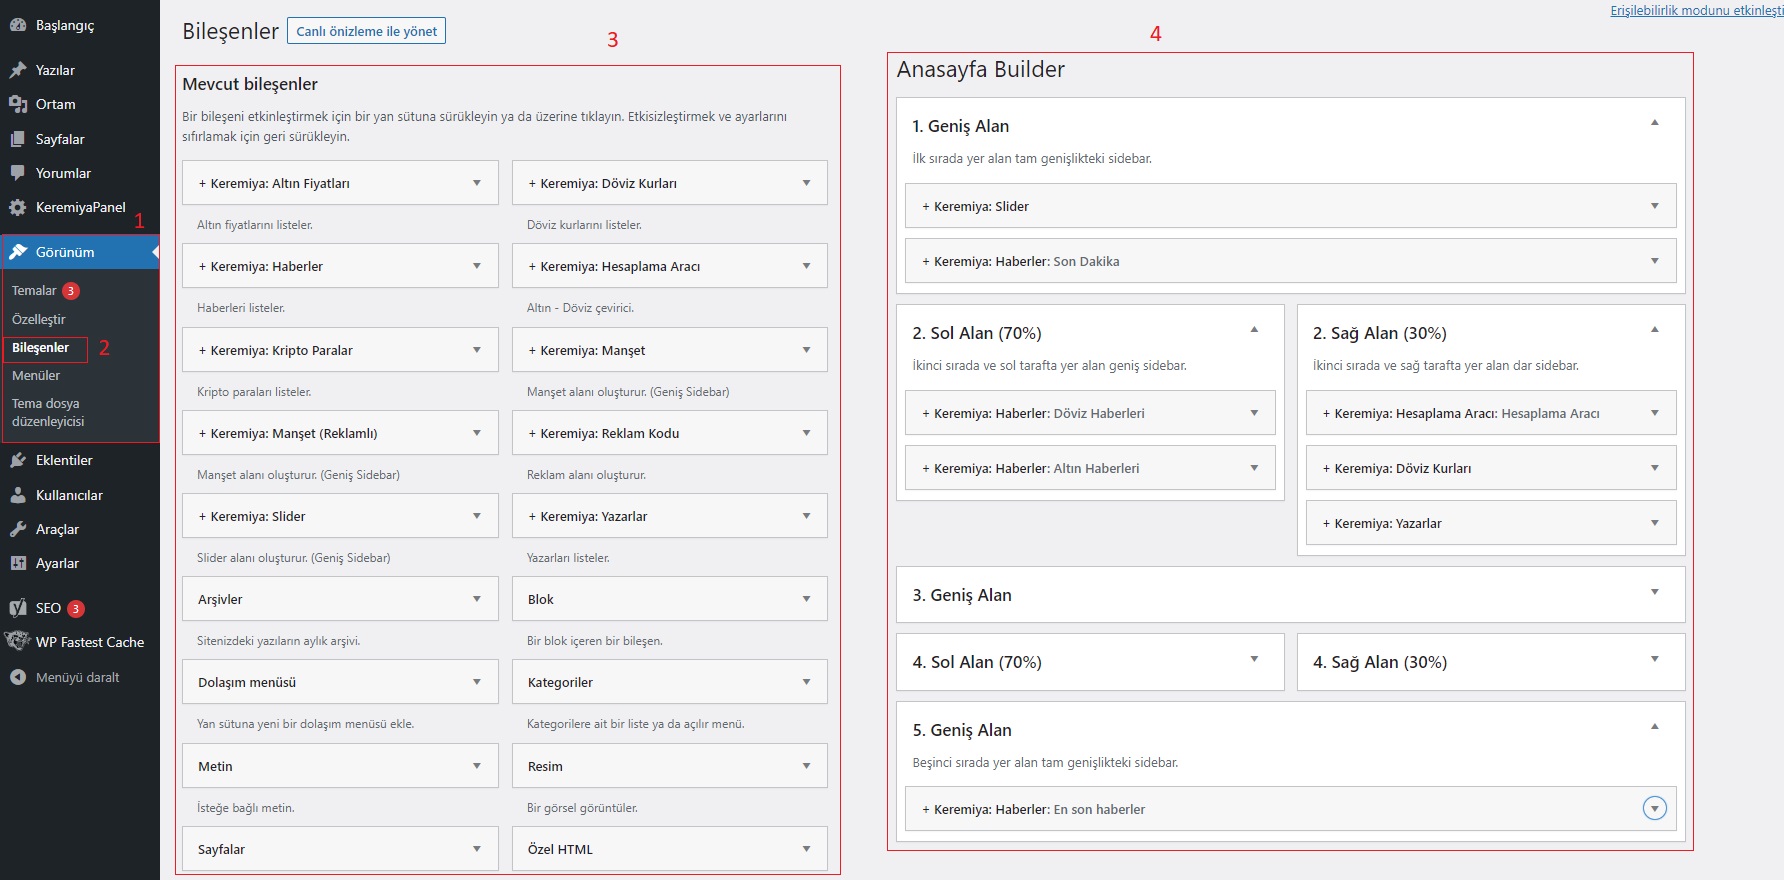The width and height of the screenshot is (1784, 880).
Task: Expand the Sayfalar widget arrow
Action: coord(477,849)
